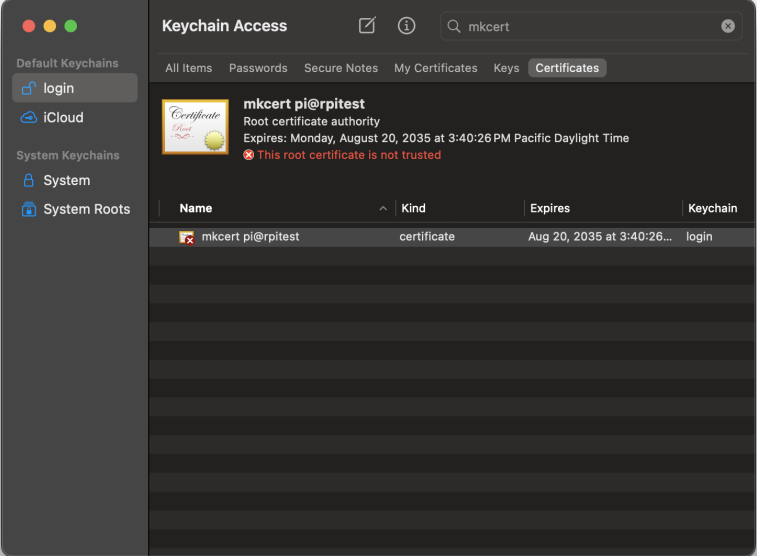
Task: Click the Name column sort arrow
Action: (x=383, y=208)
